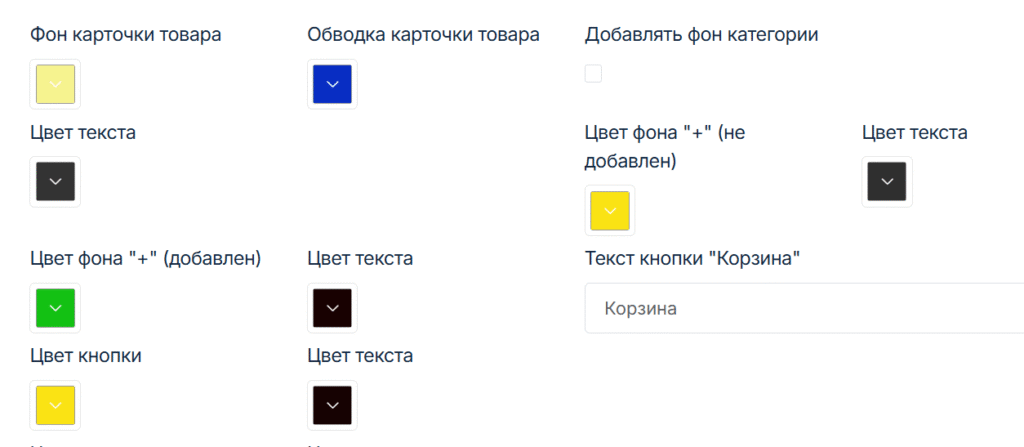Click the 'Фон карточки товара' label
The width and height of the screenshot is (1024, 447).
click(x=126, y=35)
